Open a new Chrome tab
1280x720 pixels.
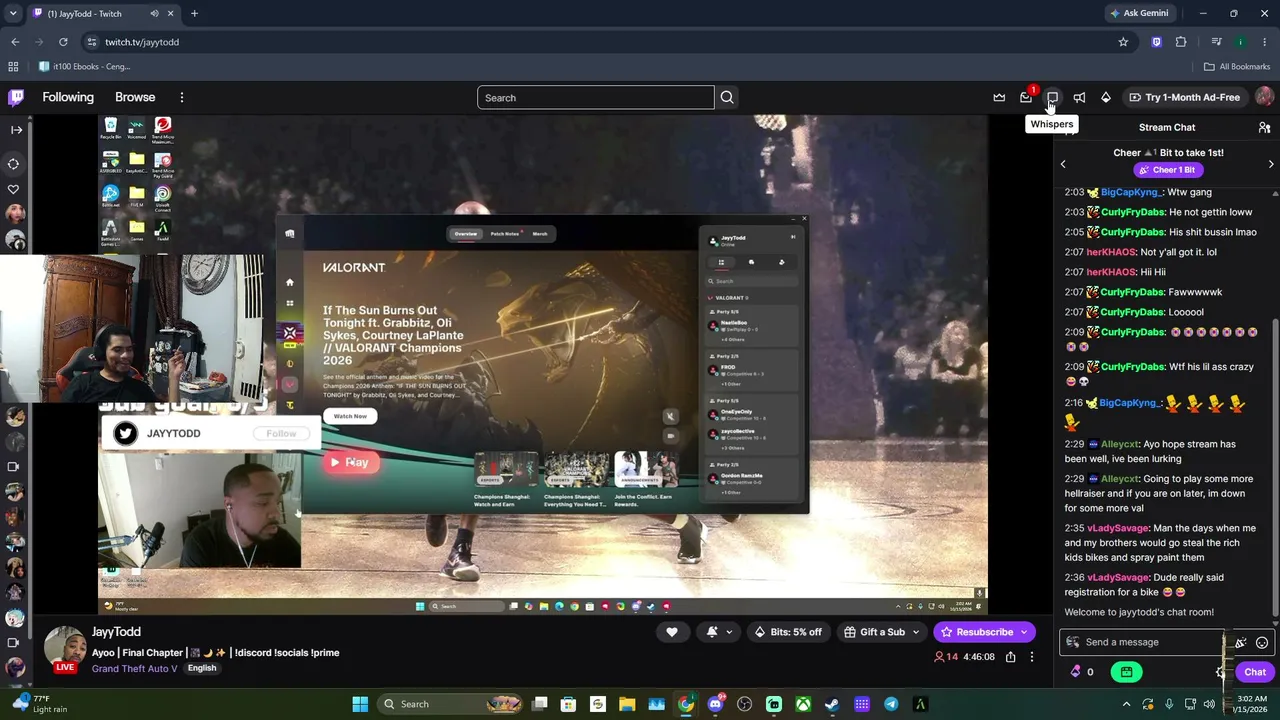click(194, 13)
